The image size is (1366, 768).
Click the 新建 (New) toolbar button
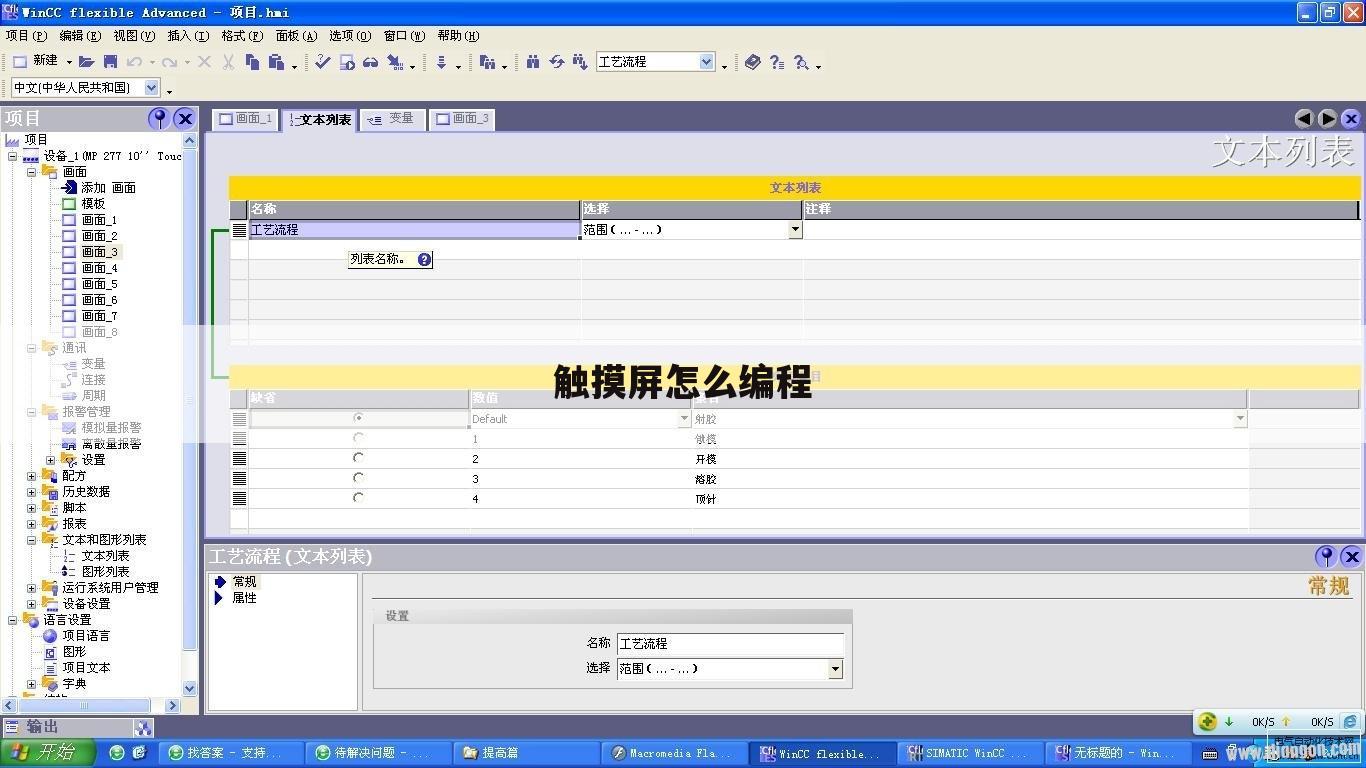(x=35, y=61)
